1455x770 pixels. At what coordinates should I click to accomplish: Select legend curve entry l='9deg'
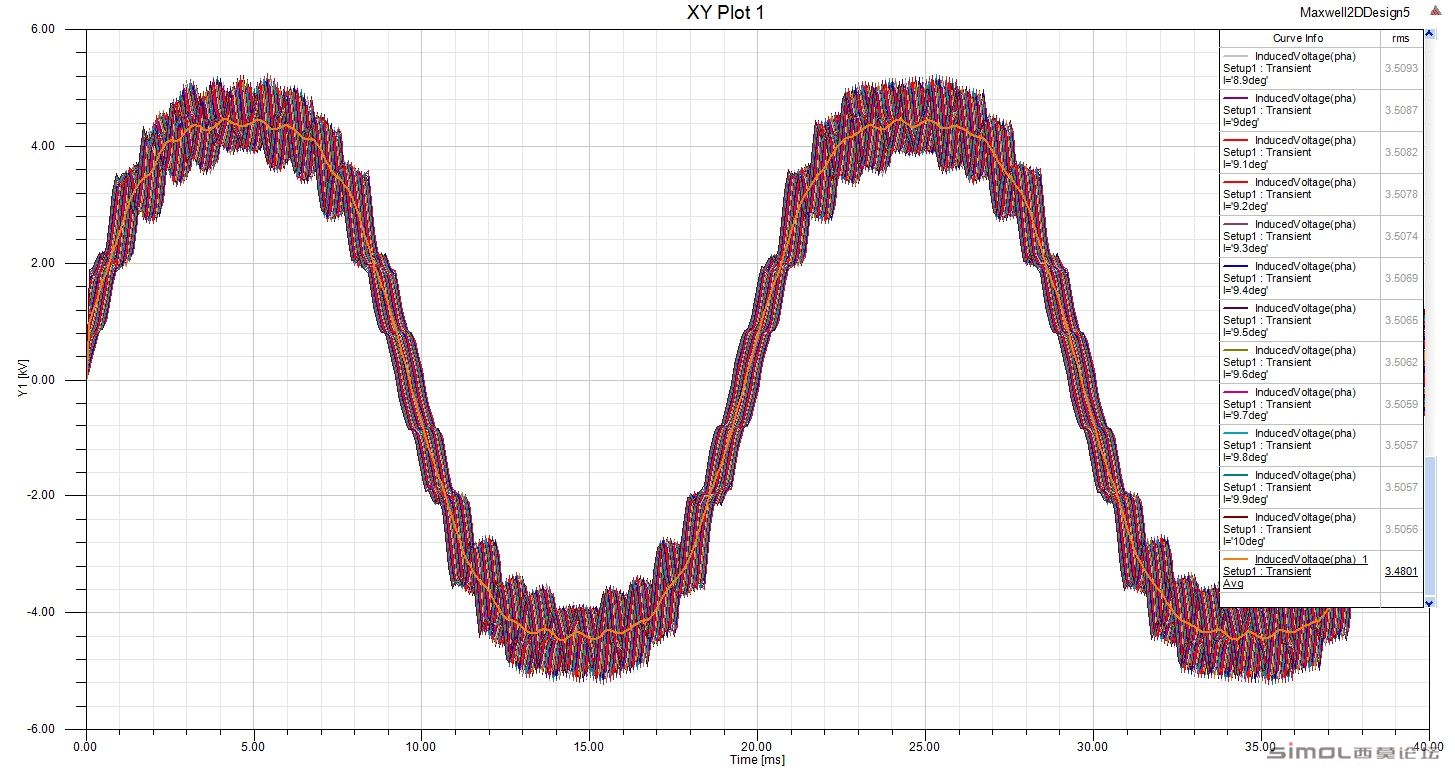pos(1299,111)
